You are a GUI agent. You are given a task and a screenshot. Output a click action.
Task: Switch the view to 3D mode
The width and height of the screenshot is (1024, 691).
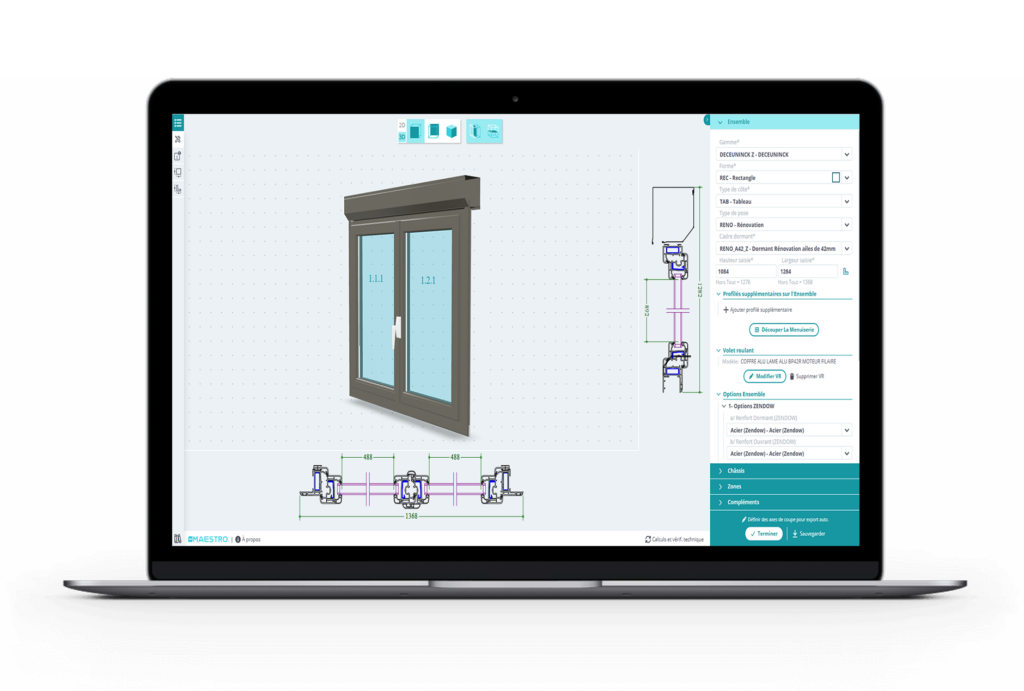coord(402,137)
